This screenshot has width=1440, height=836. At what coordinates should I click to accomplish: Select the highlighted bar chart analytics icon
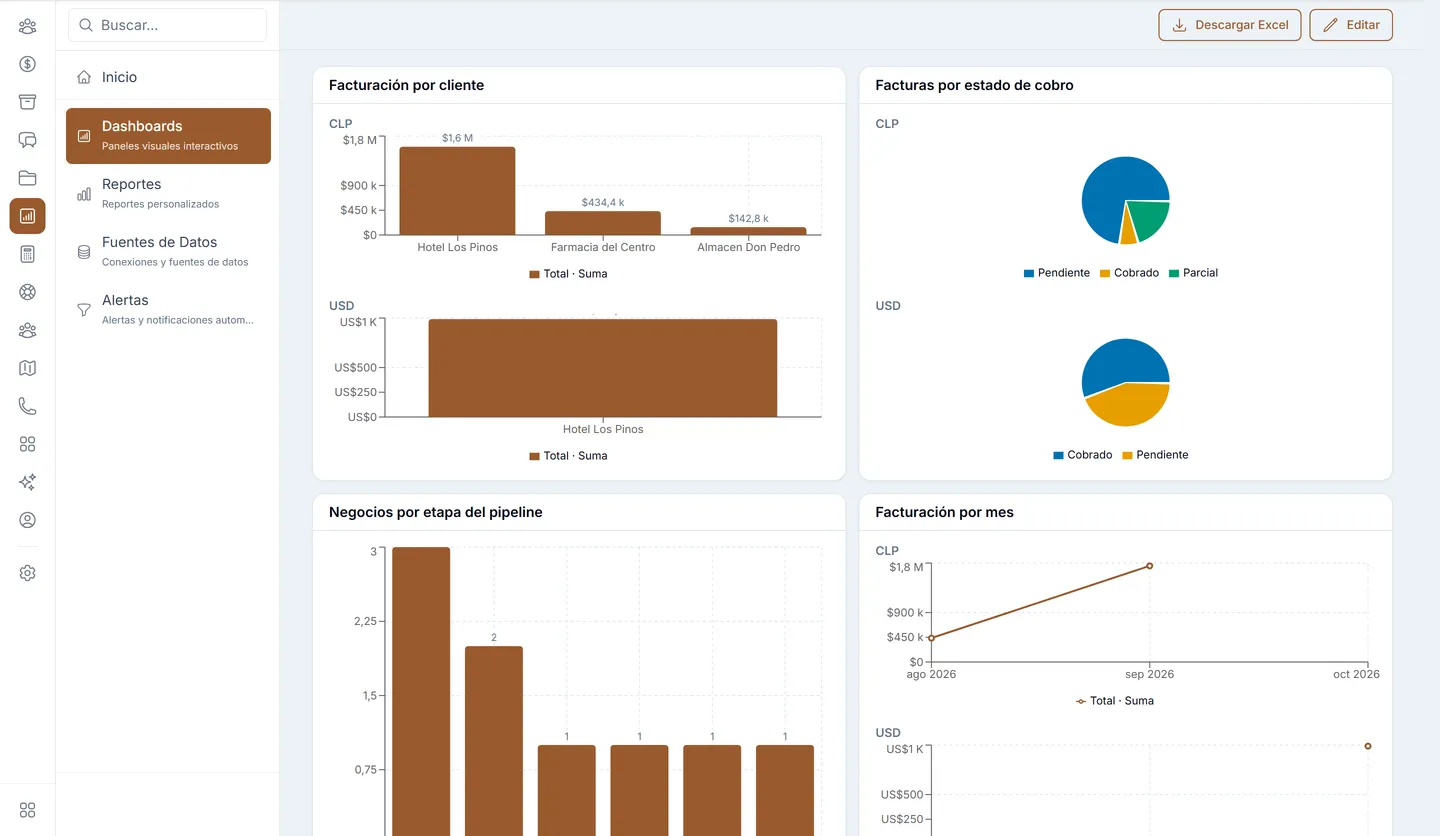click(27, 216)
